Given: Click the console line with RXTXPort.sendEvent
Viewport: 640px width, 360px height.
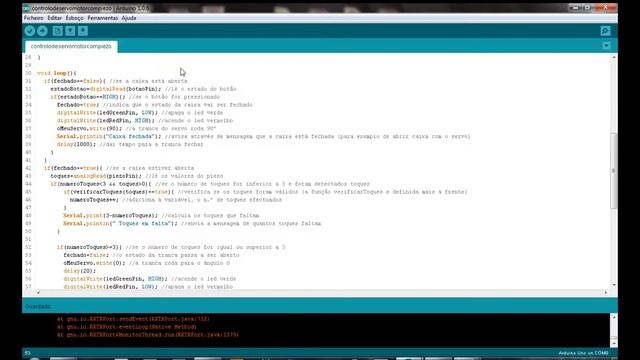Looking at the screenshot, I should click(133, 319).
